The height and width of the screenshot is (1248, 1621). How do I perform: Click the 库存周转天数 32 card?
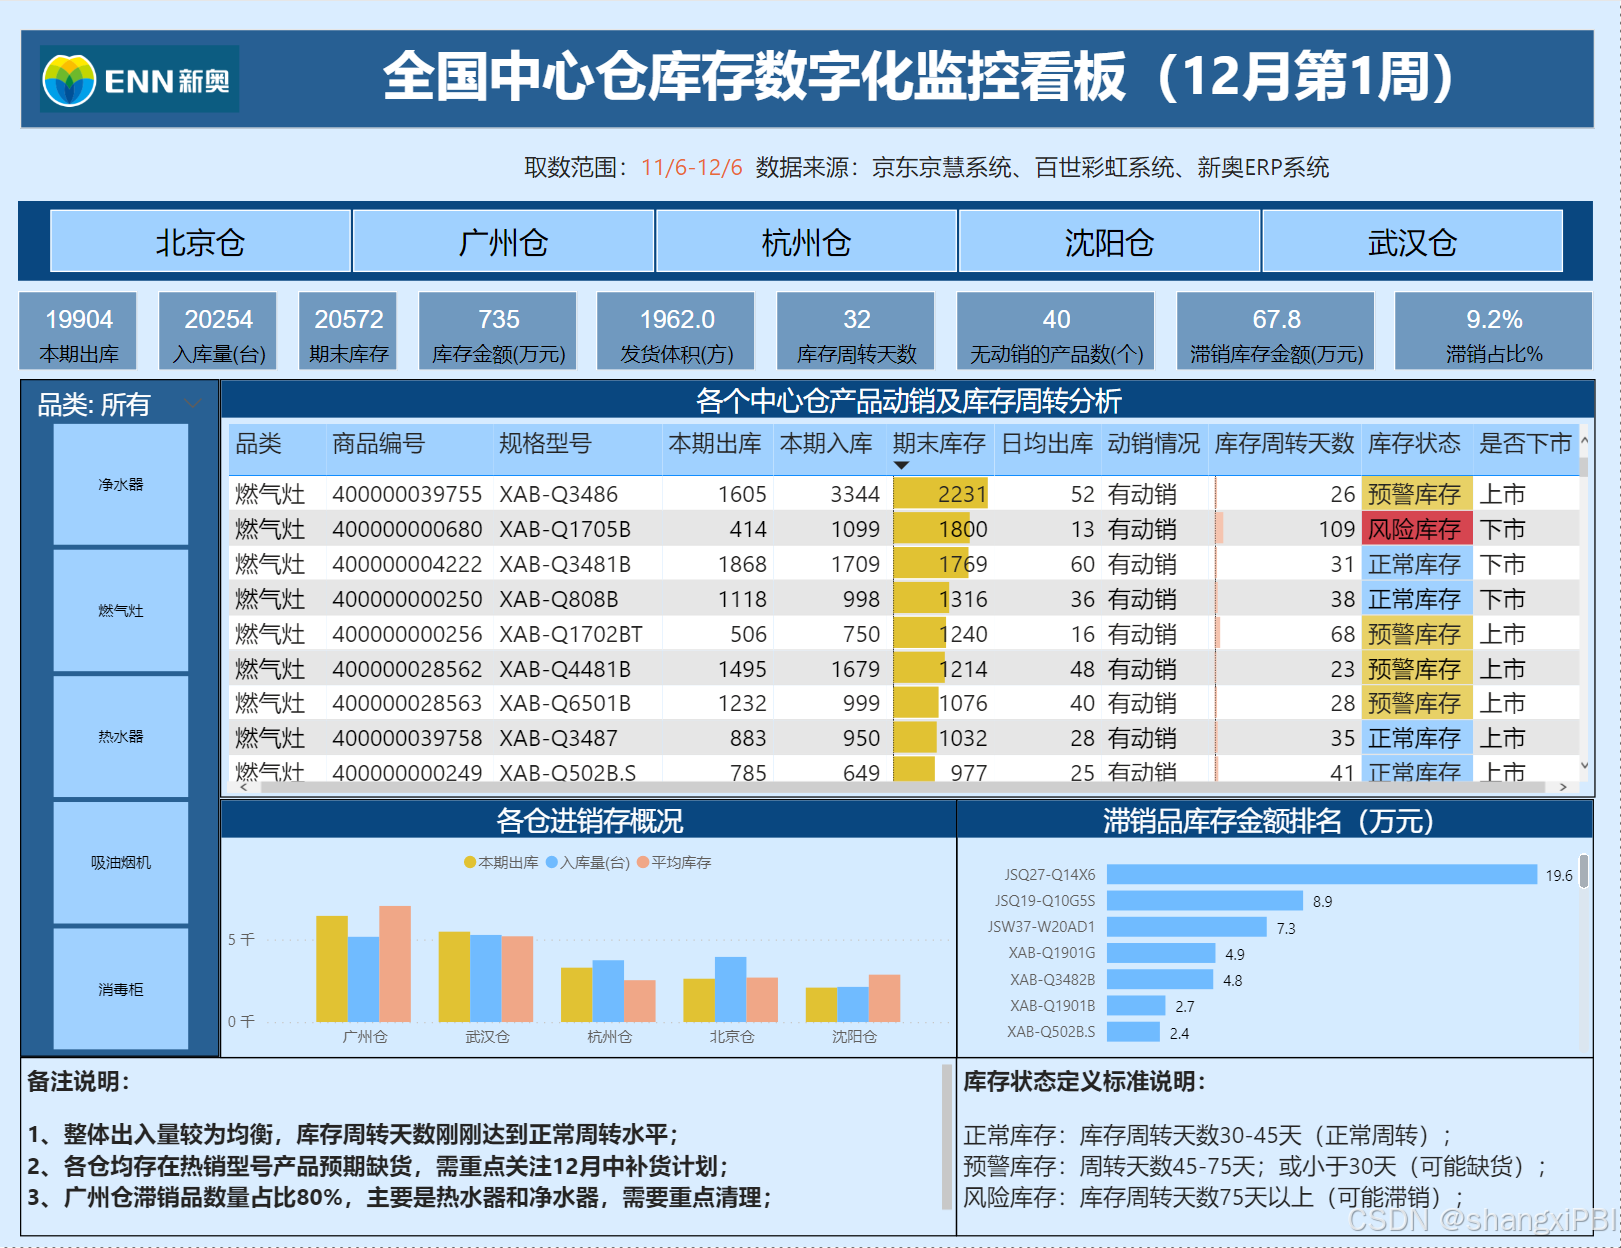[856, 331]
